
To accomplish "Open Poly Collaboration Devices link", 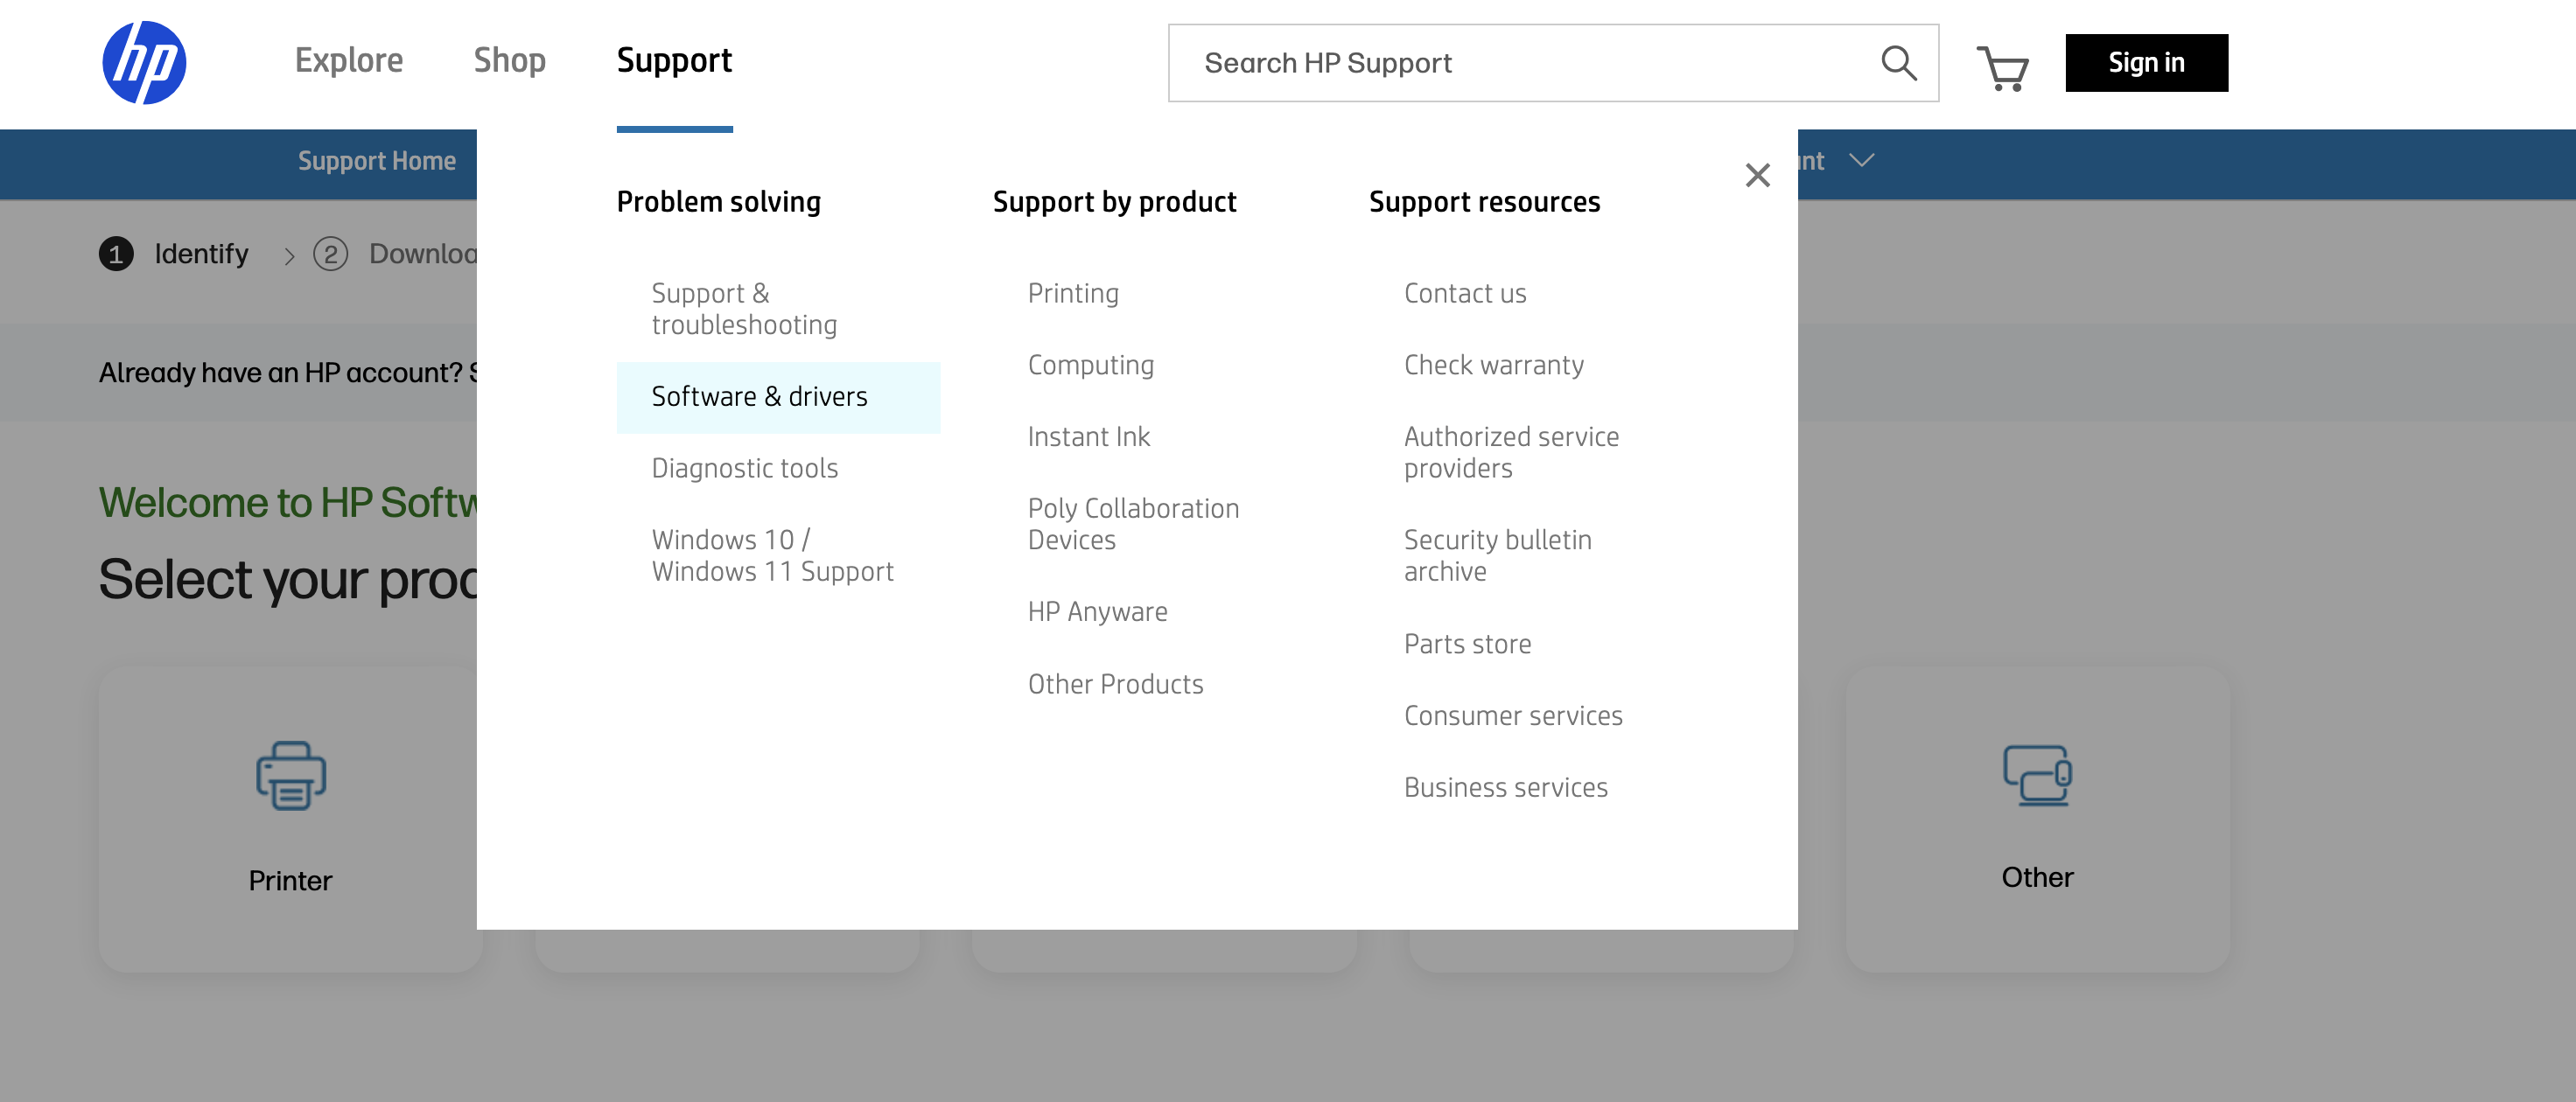I will 1133,524.
